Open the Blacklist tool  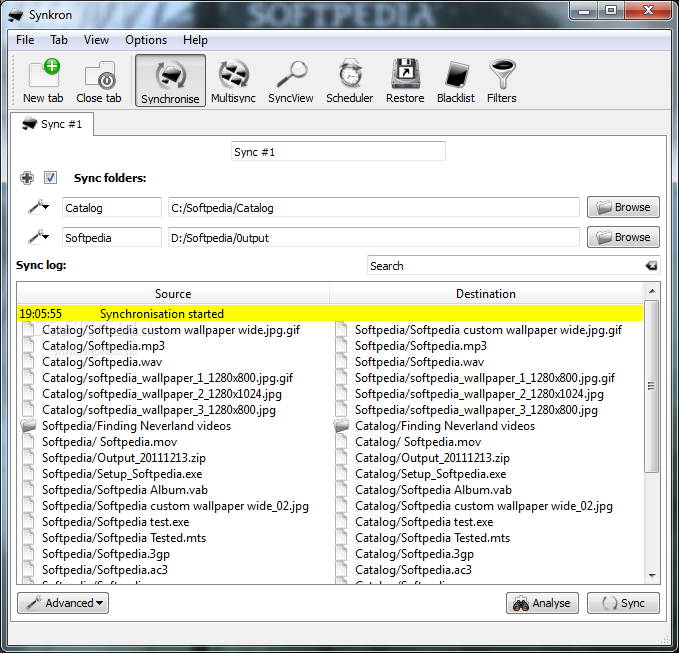[x=456, y=81]
